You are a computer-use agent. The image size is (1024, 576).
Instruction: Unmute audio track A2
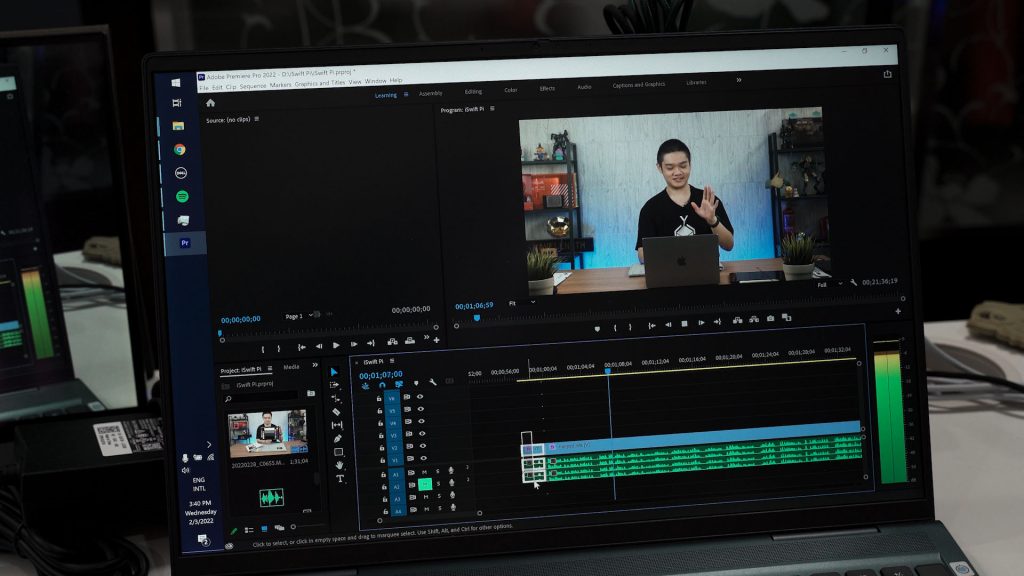coord(425,484)
